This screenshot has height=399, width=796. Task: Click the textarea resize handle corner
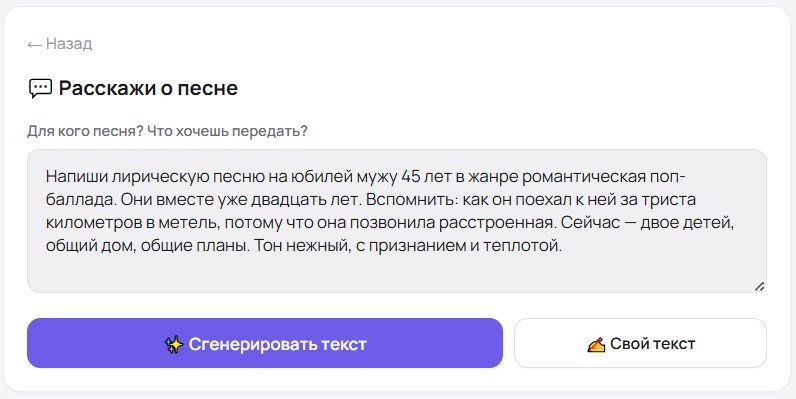pyautogui.click(x=759, y=286)
